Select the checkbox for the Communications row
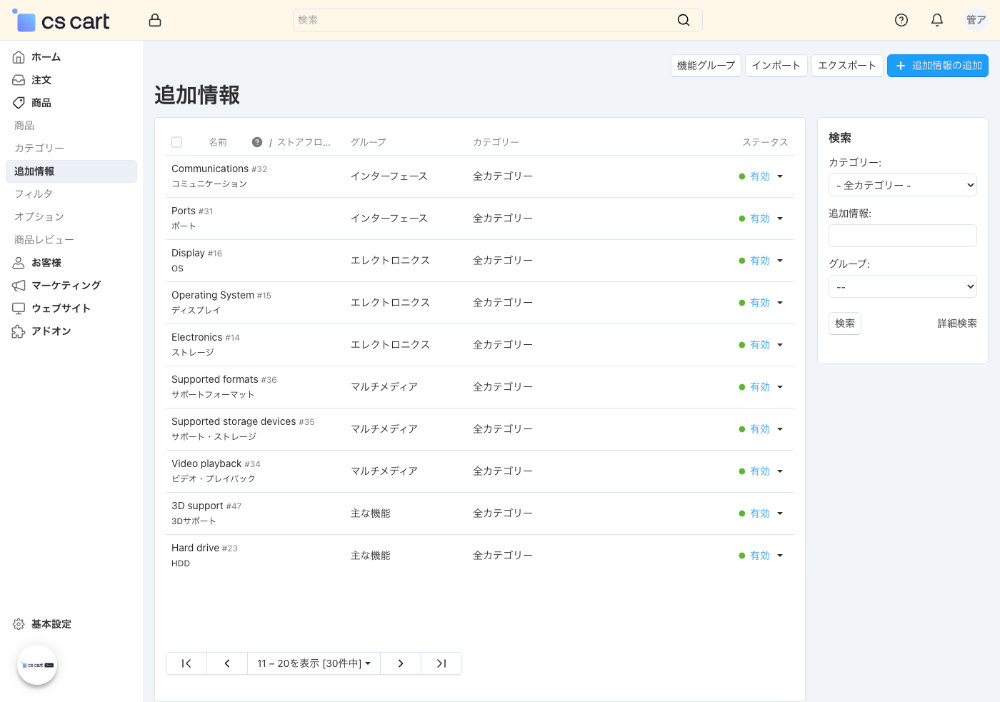This screenshot has height=702, width=1000. tap(177, 175)
